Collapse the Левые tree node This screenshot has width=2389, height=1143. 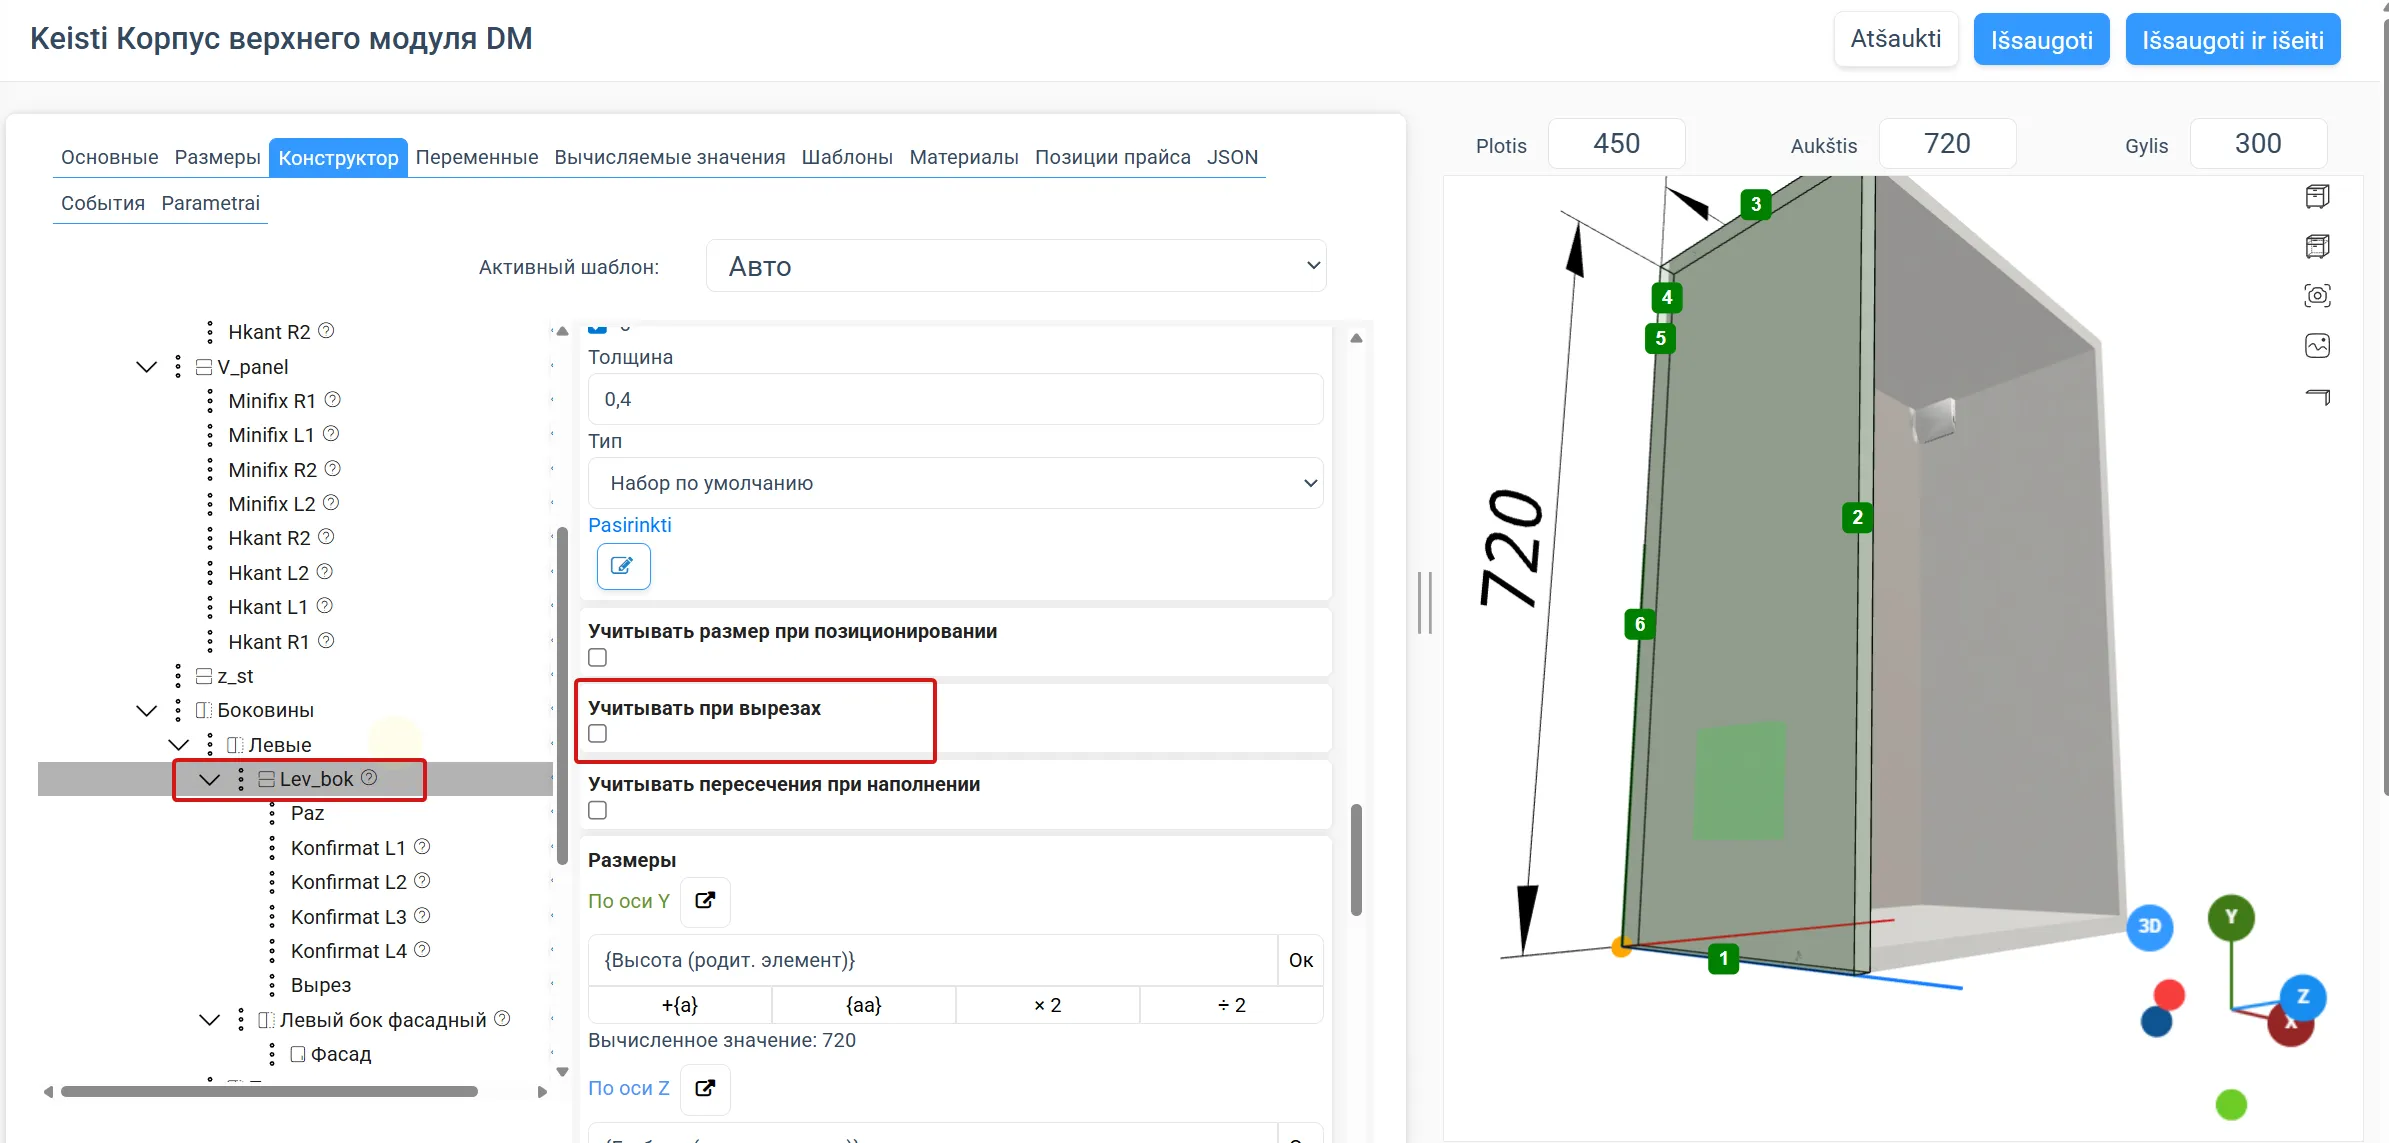179,744
